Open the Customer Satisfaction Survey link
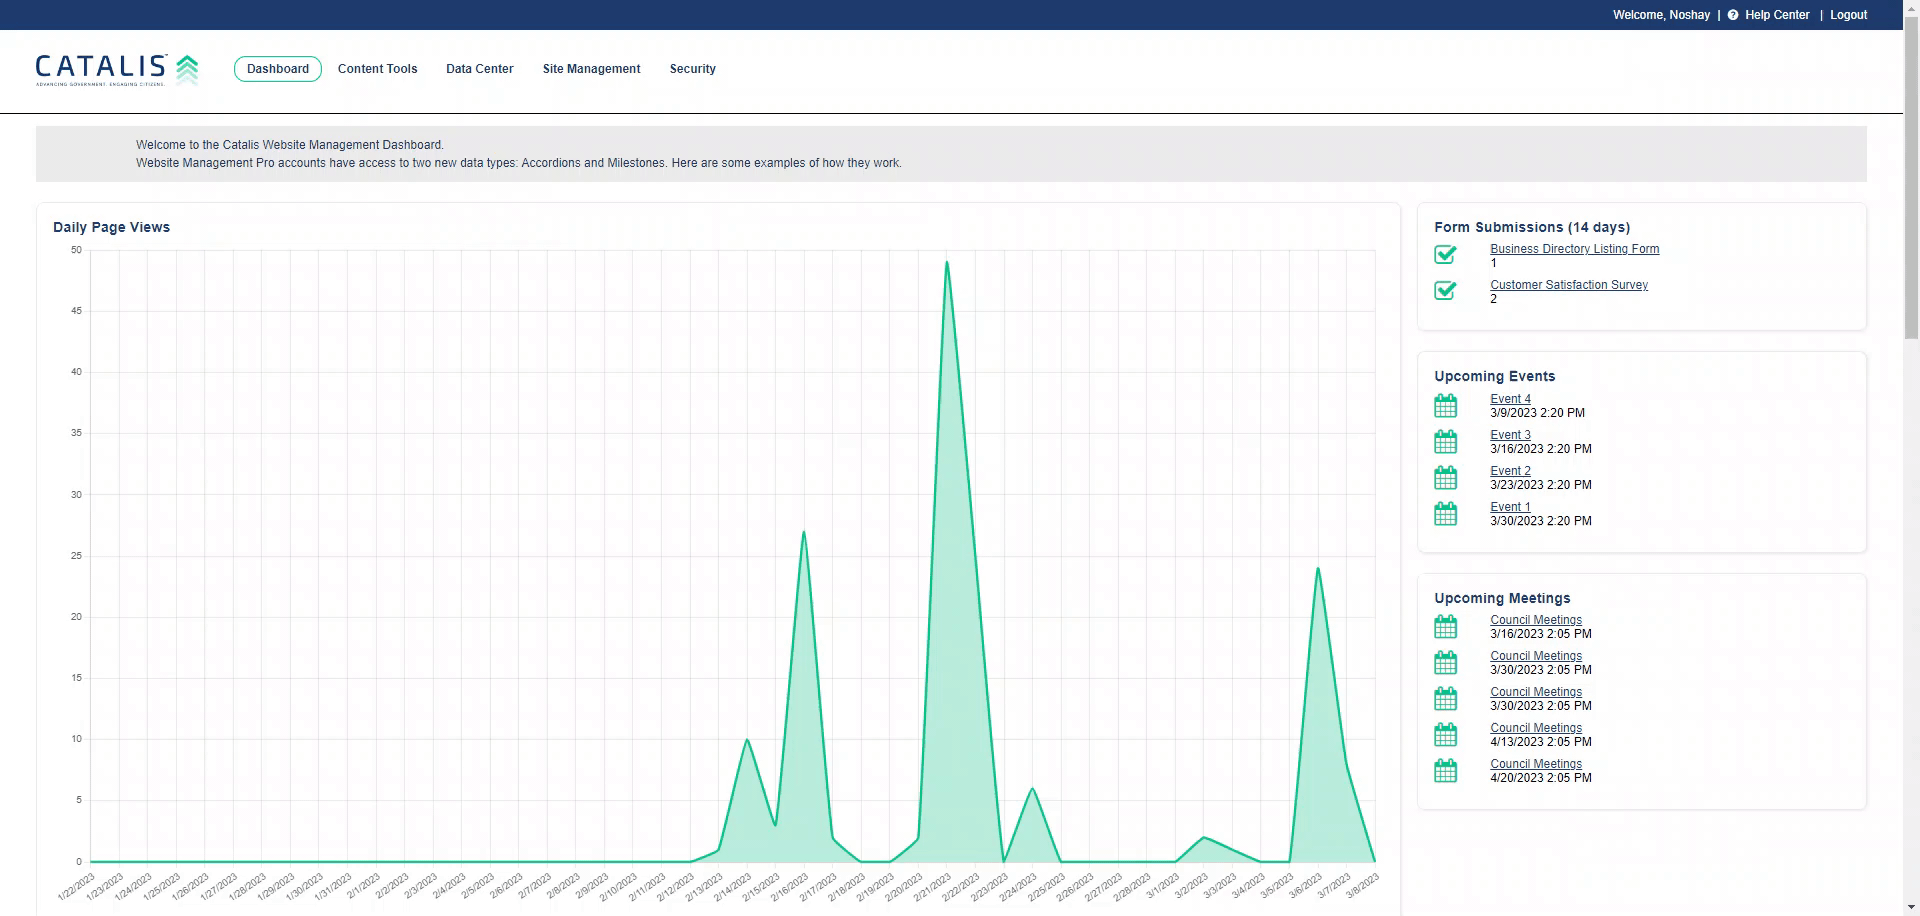The height and width of the screenshot is (916, 1920). point(1568,285)
